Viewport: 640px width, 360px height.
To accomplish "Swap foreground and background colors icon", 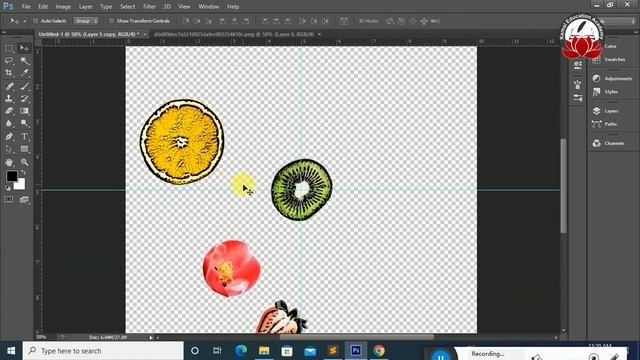I will [23, 173].
